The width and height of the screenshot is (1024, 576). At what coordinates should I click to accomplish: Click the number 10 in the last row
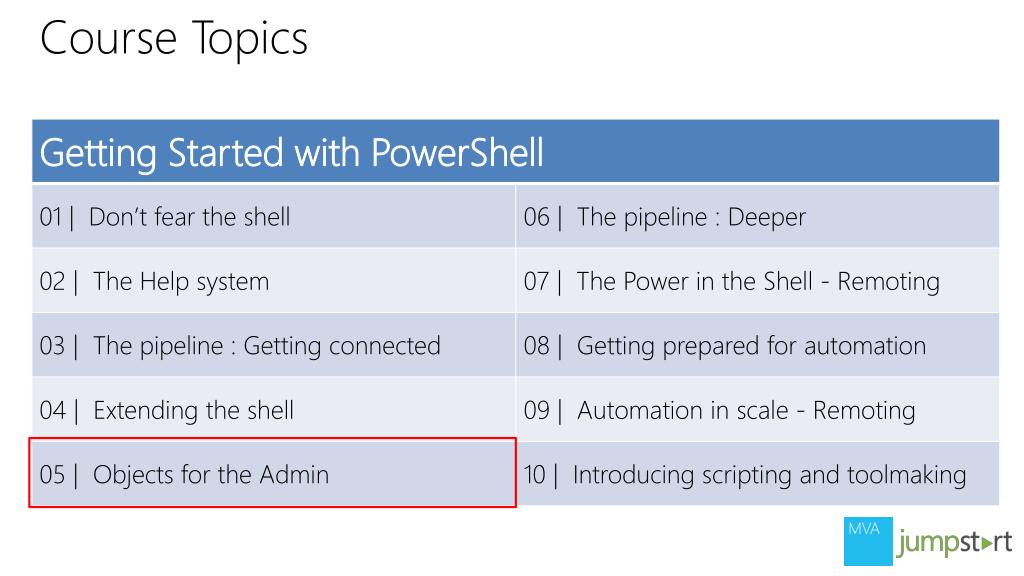click(534, 475)
